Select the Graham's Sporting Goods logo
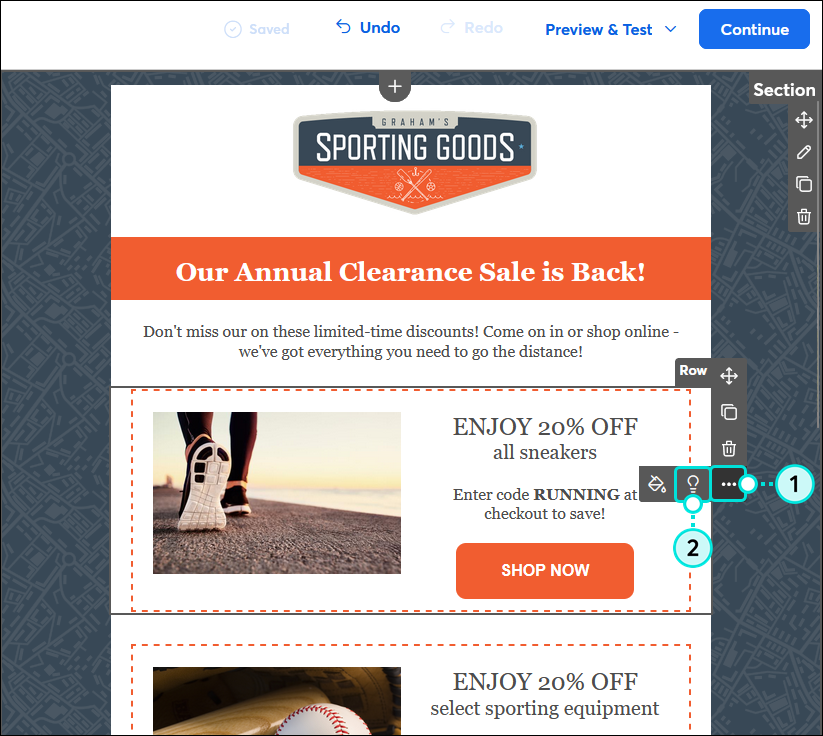The image size is (823, 736). (x=415, y=162)
